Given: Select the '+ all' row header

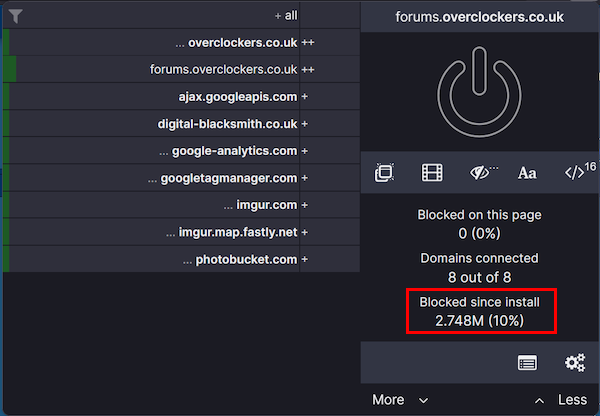Looking at the screenshot, I should (285, 16).
